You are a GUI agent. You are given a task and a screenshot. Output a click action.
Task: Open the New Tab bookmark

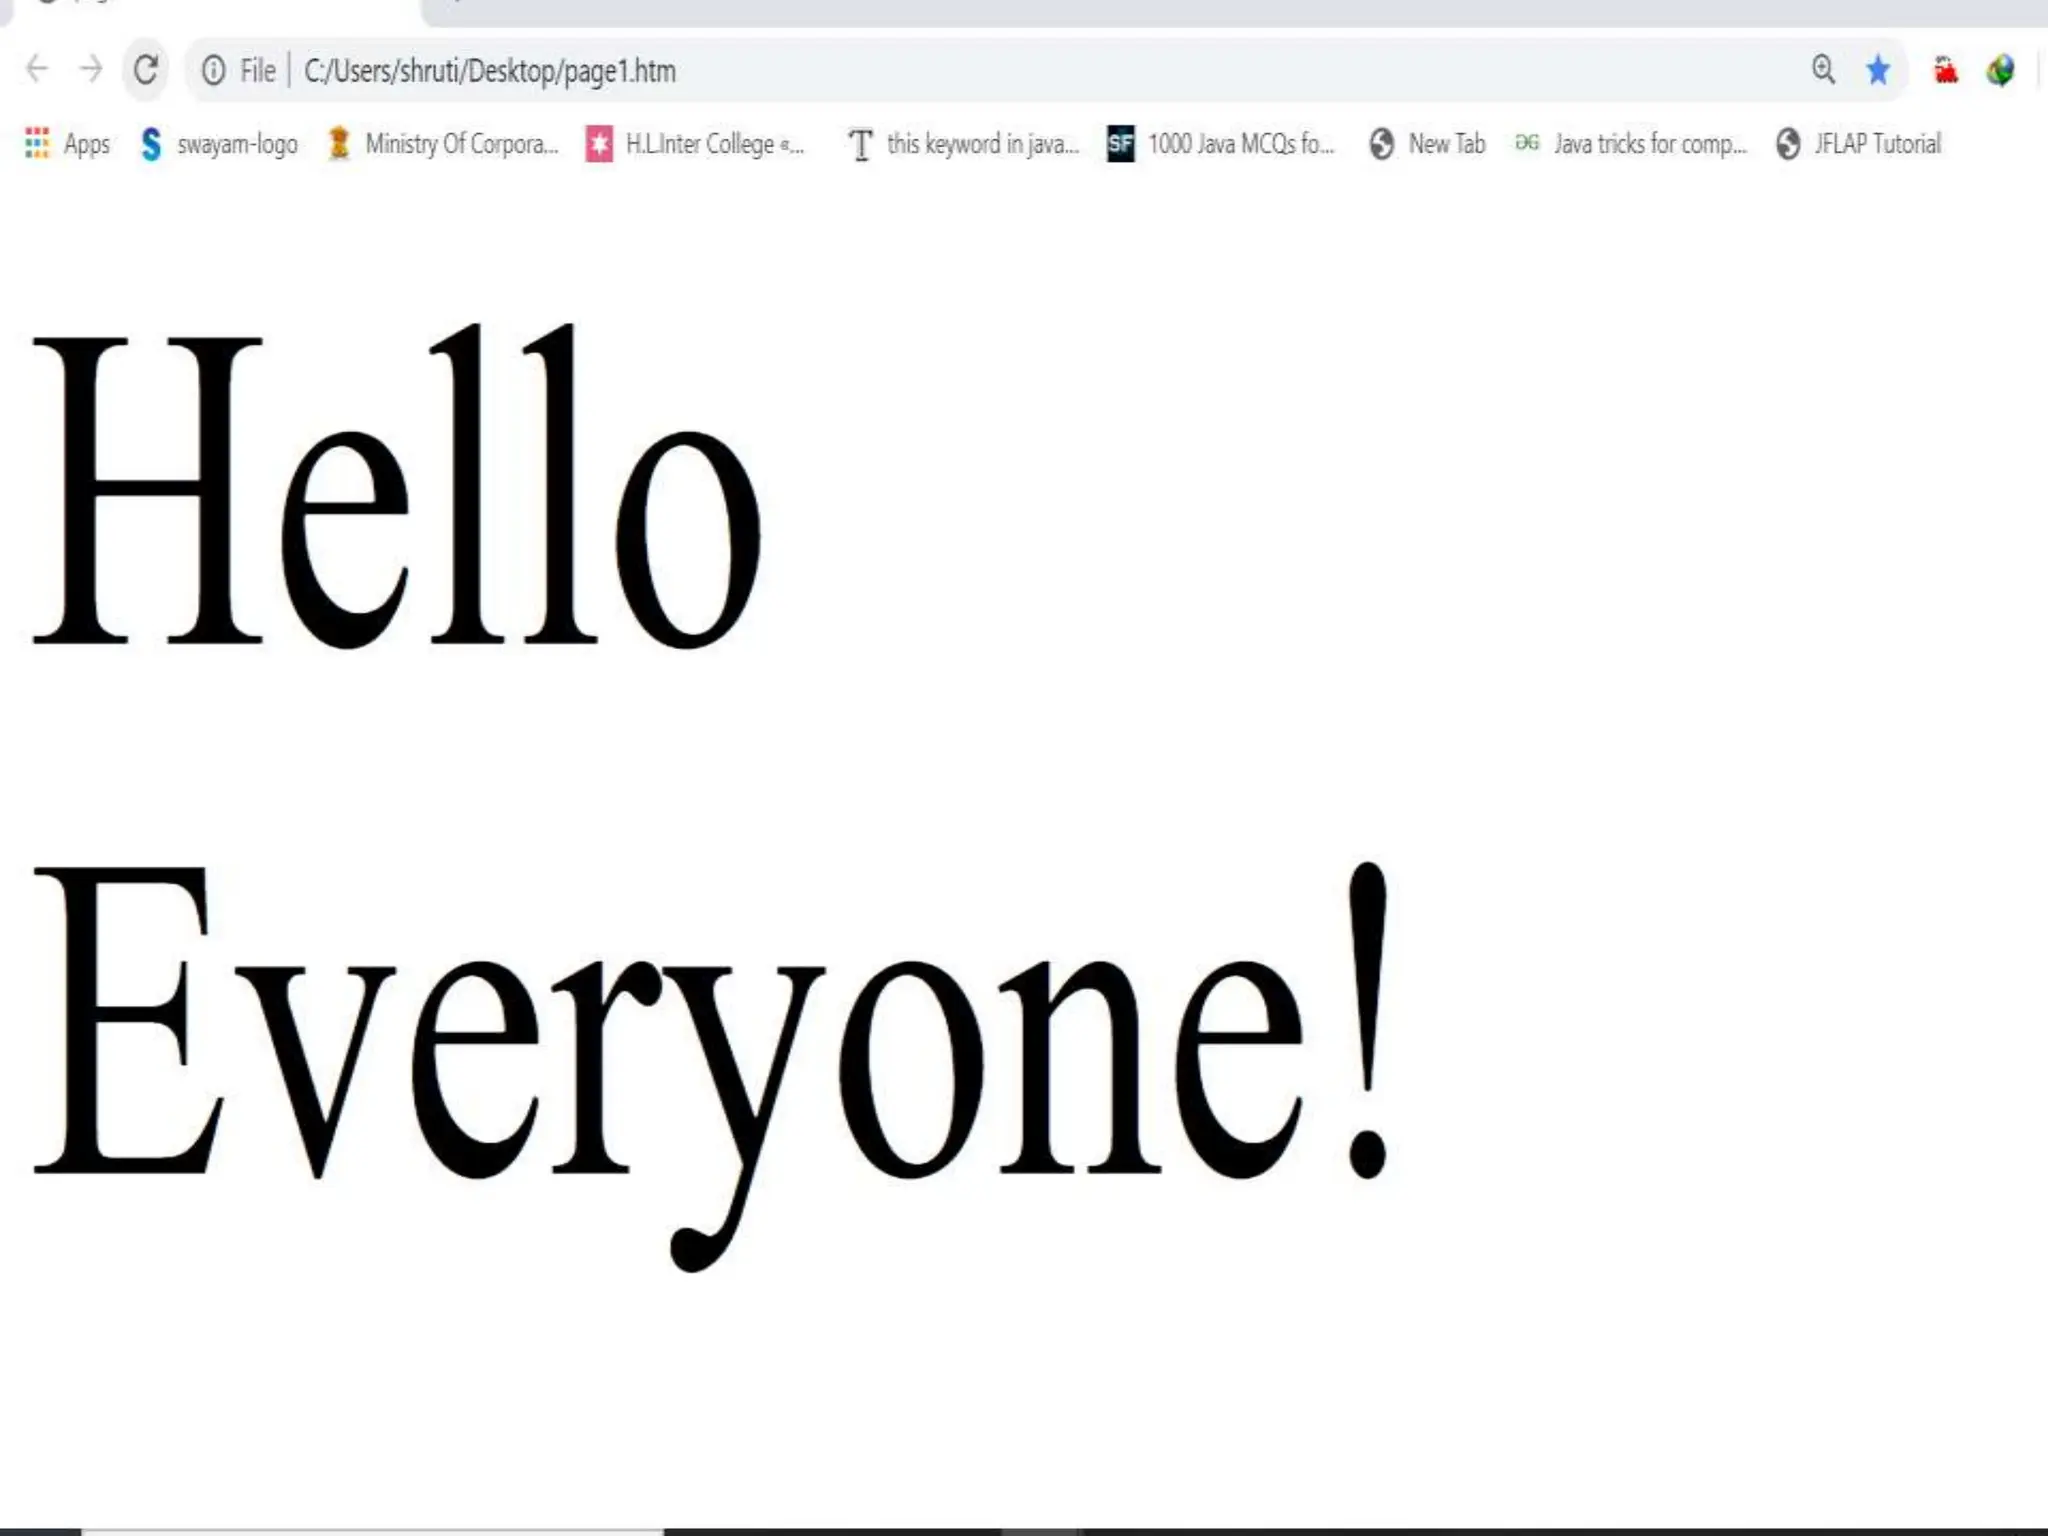1427,144
